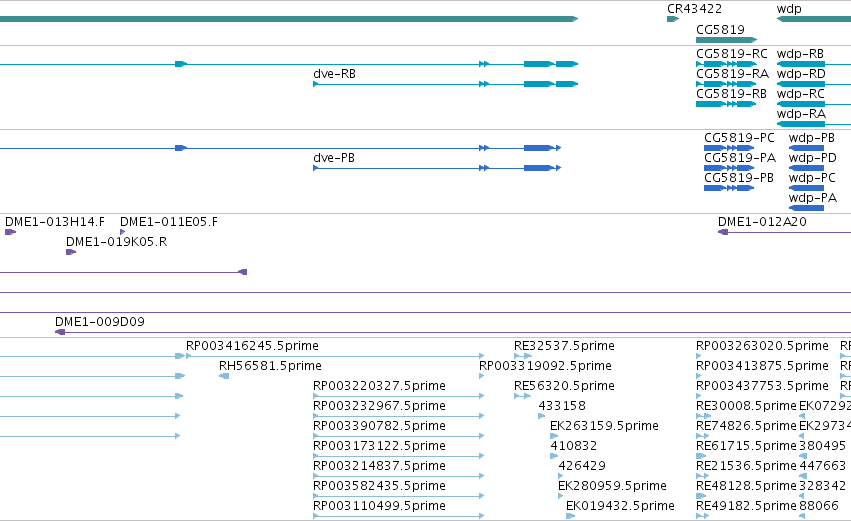Click the RP003582435.5prime EST label
The image size is (851, 521).
(x=379, y=487)
